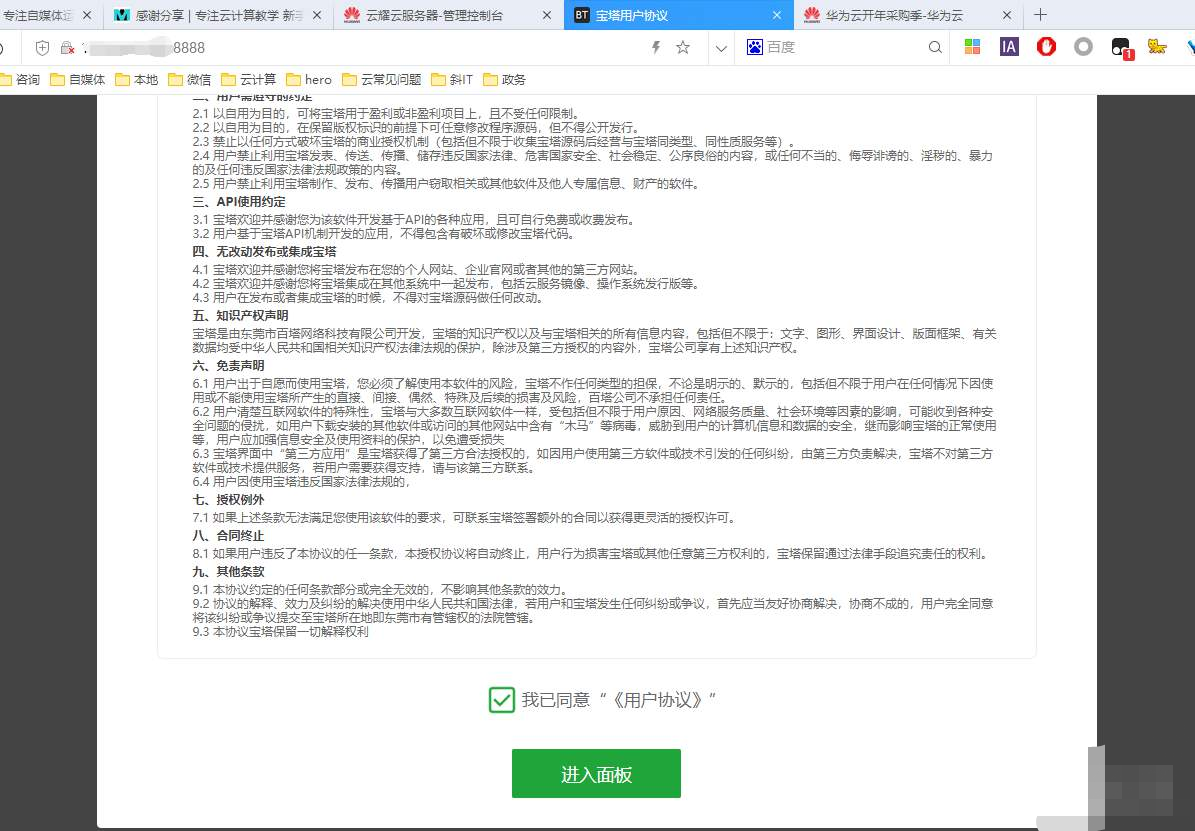
Task: Open the 斜IT bookmarks folder
Action: coord(452,79)
